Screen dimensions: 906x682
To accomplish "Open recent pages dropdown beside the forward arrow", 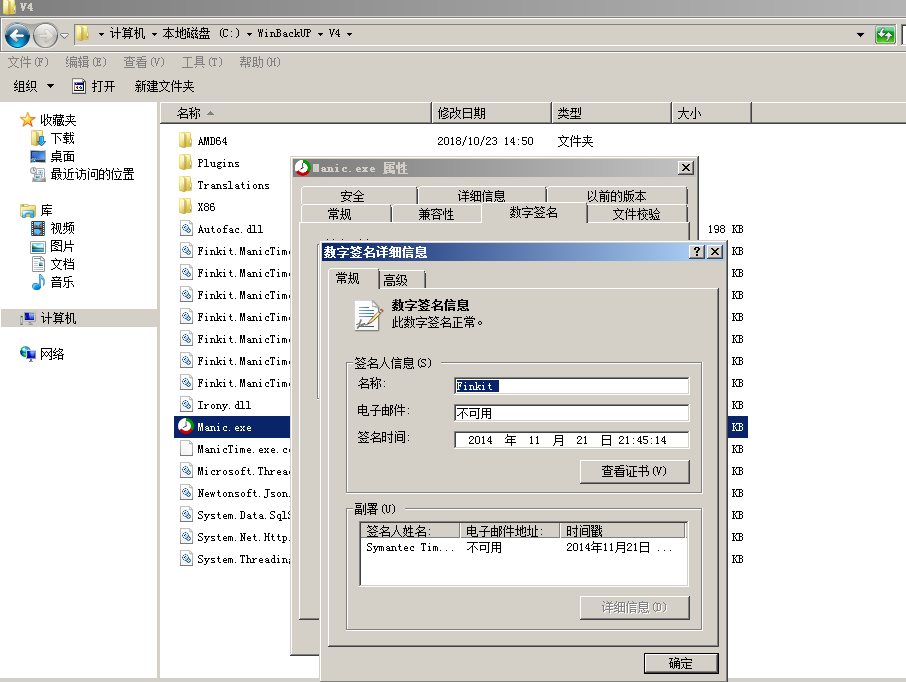I will pos(64,35).
